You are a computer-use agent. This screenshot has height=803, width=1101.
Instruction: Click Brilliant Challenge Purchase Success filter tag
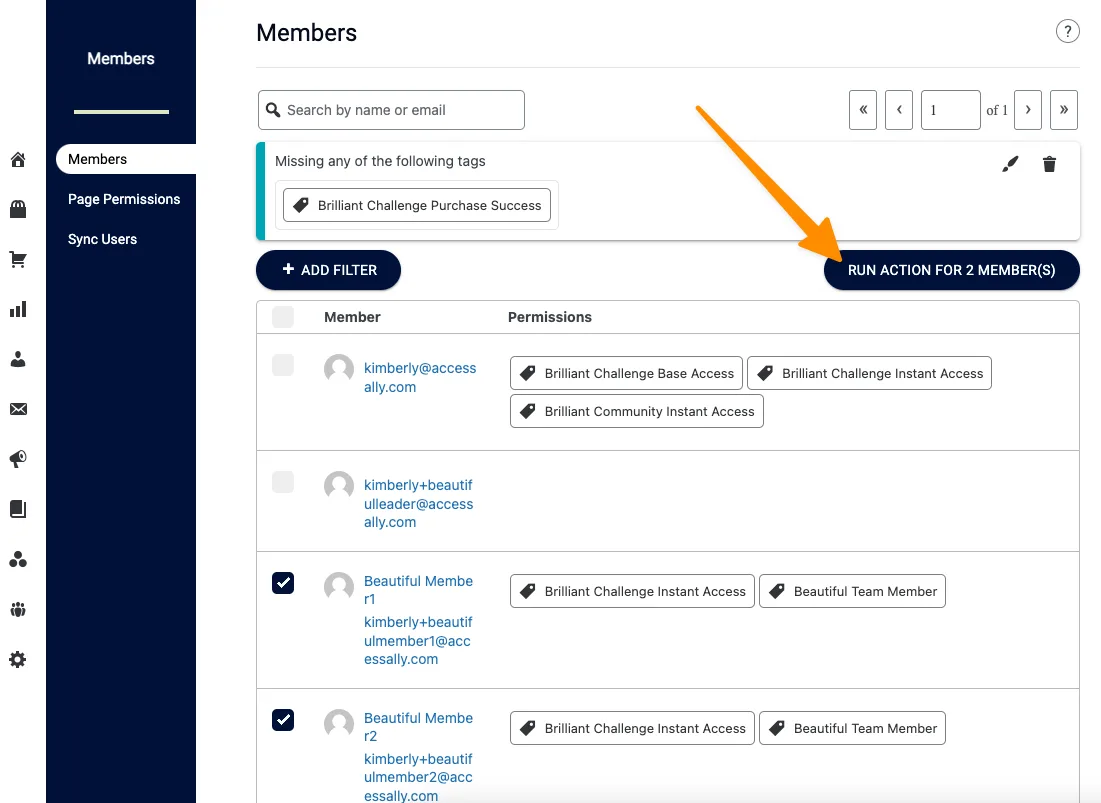(x=417, y=206)
